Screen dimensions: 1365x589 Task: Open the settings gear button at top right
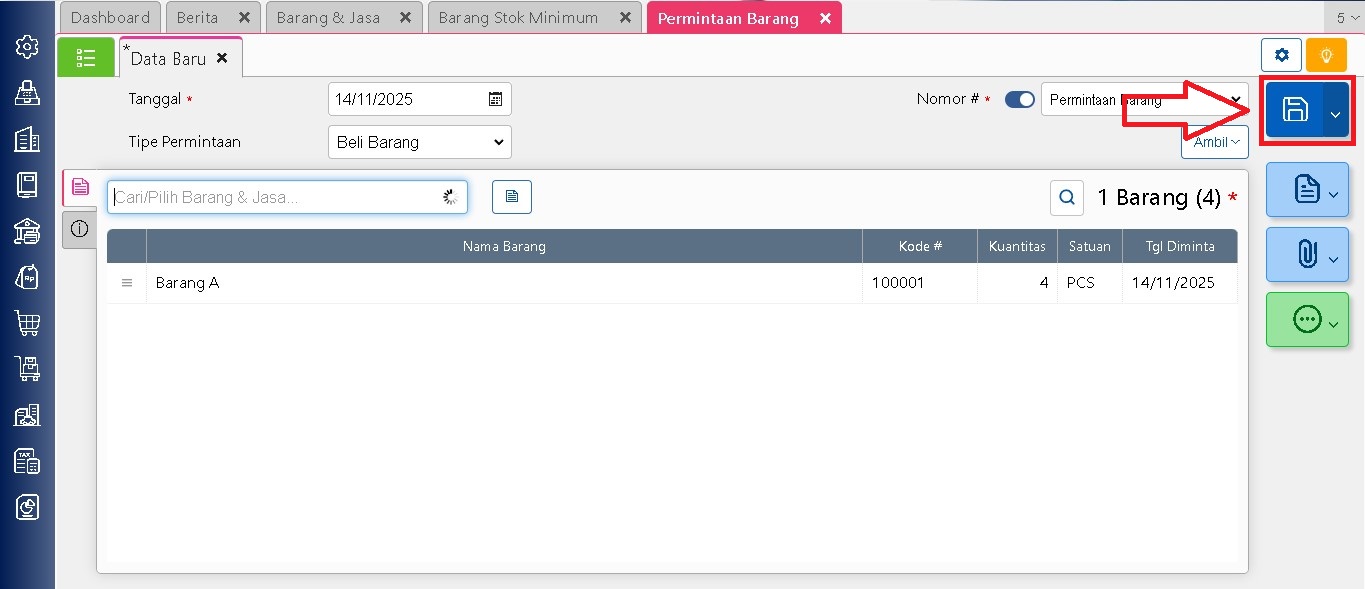click(x=1281, y=55)
